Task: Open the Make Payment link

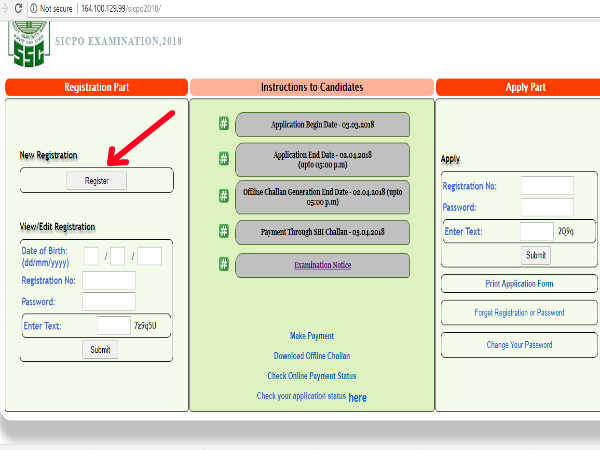Action: click(x=312, y=336)
